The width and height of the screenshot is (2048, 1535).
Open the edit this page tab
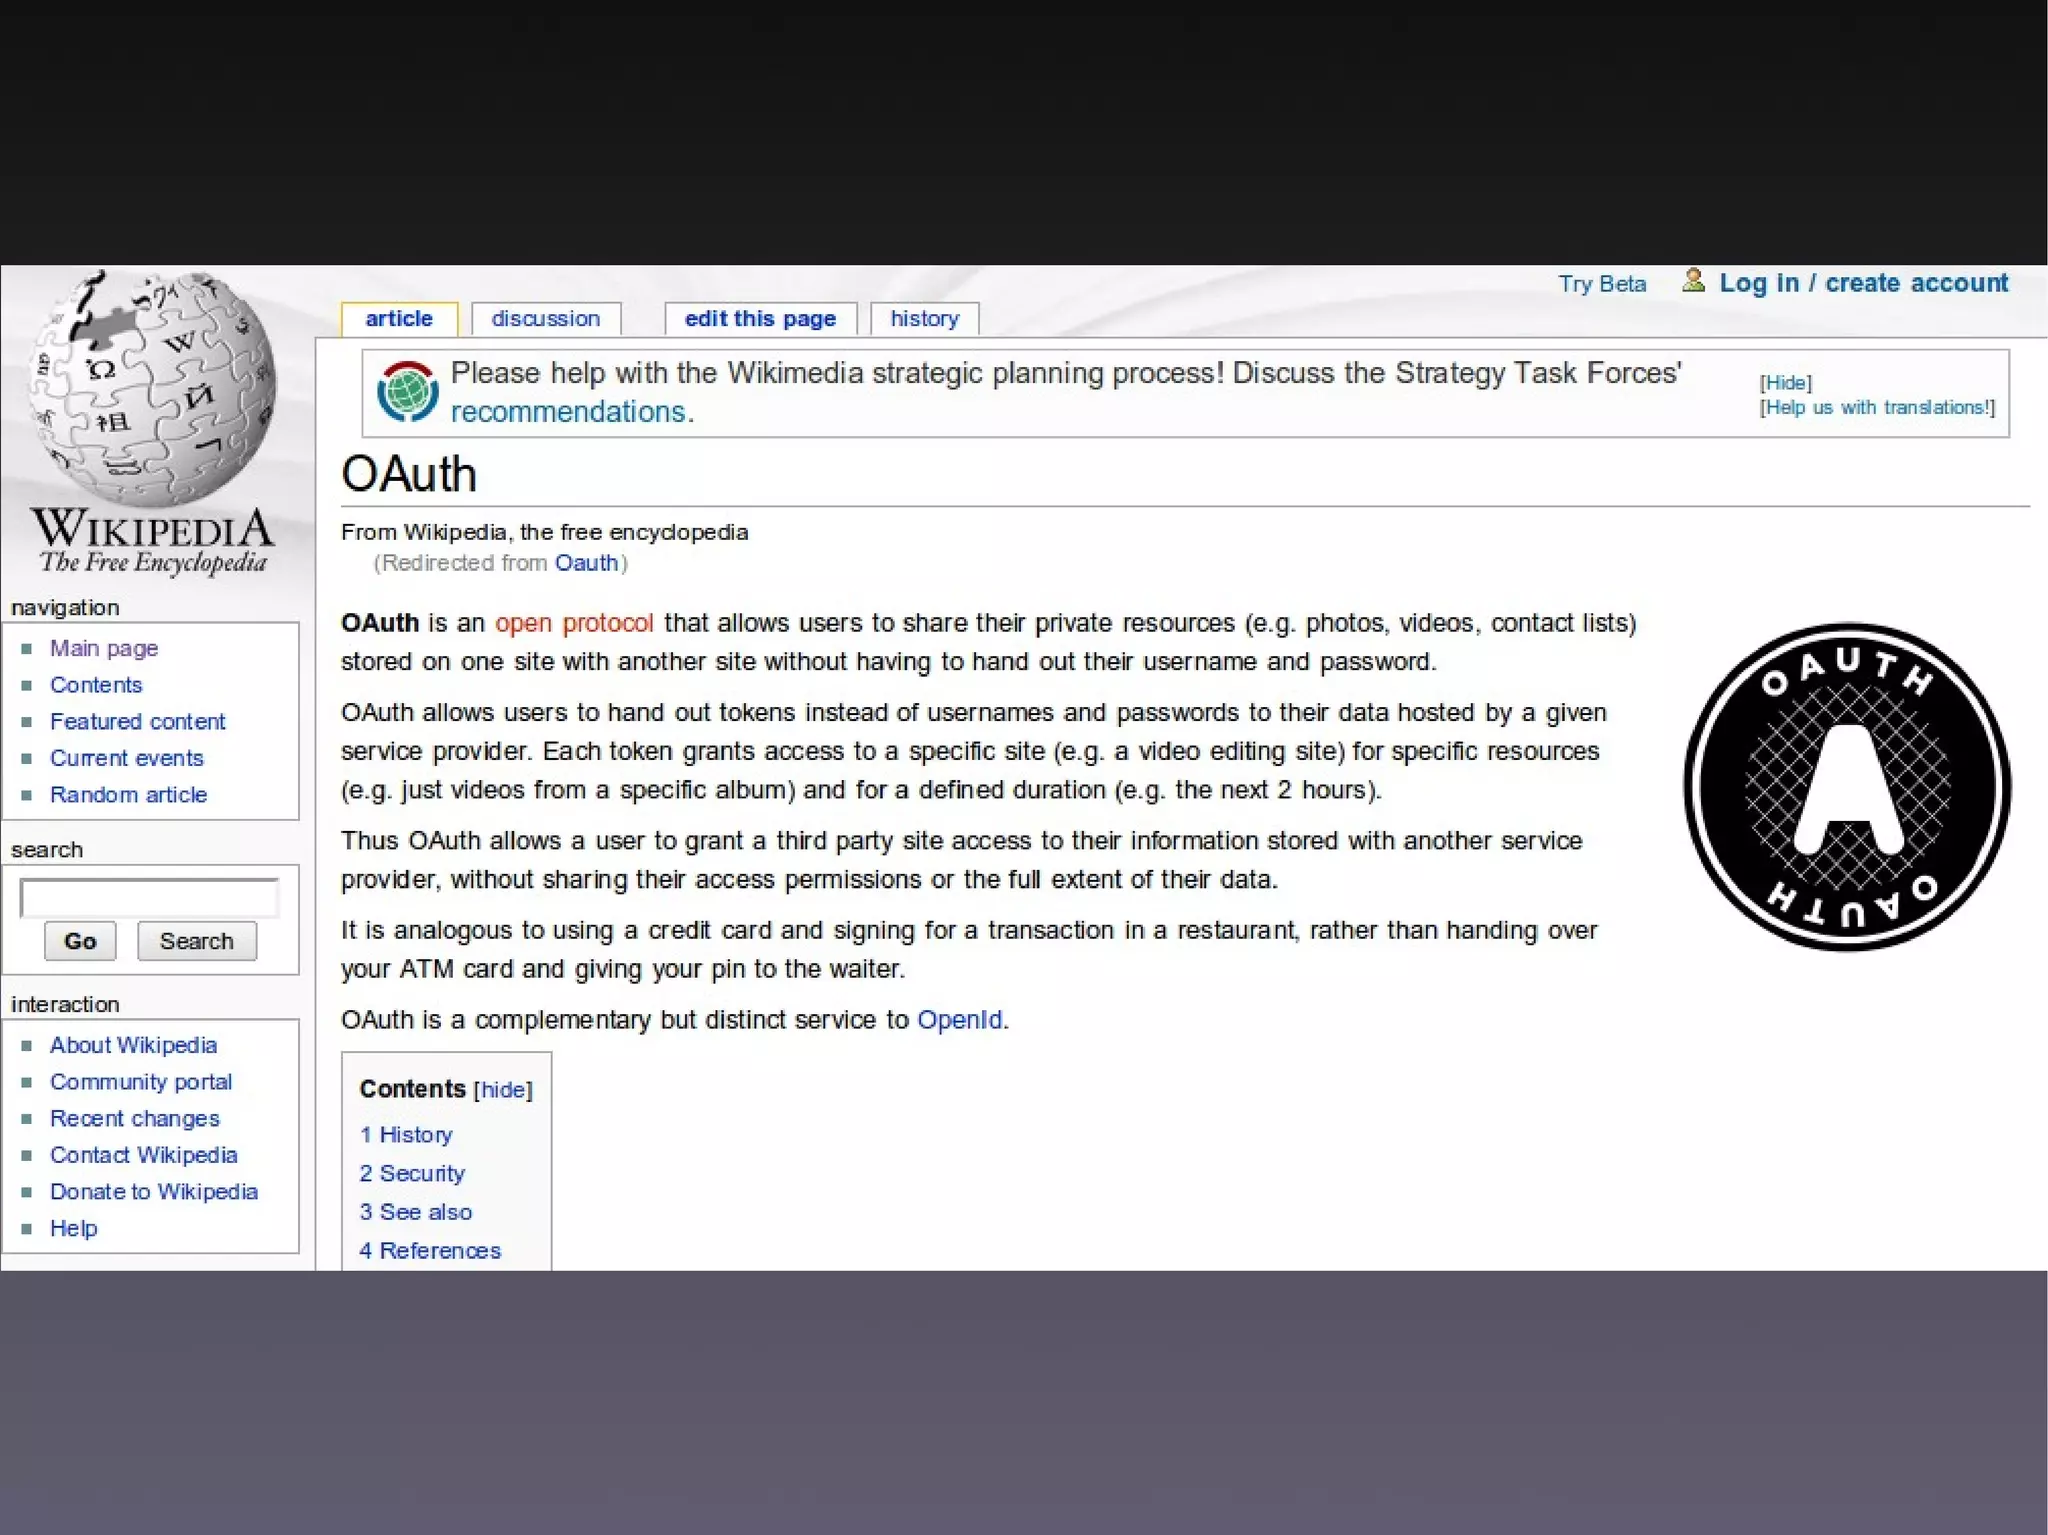(x=760, y=319)
